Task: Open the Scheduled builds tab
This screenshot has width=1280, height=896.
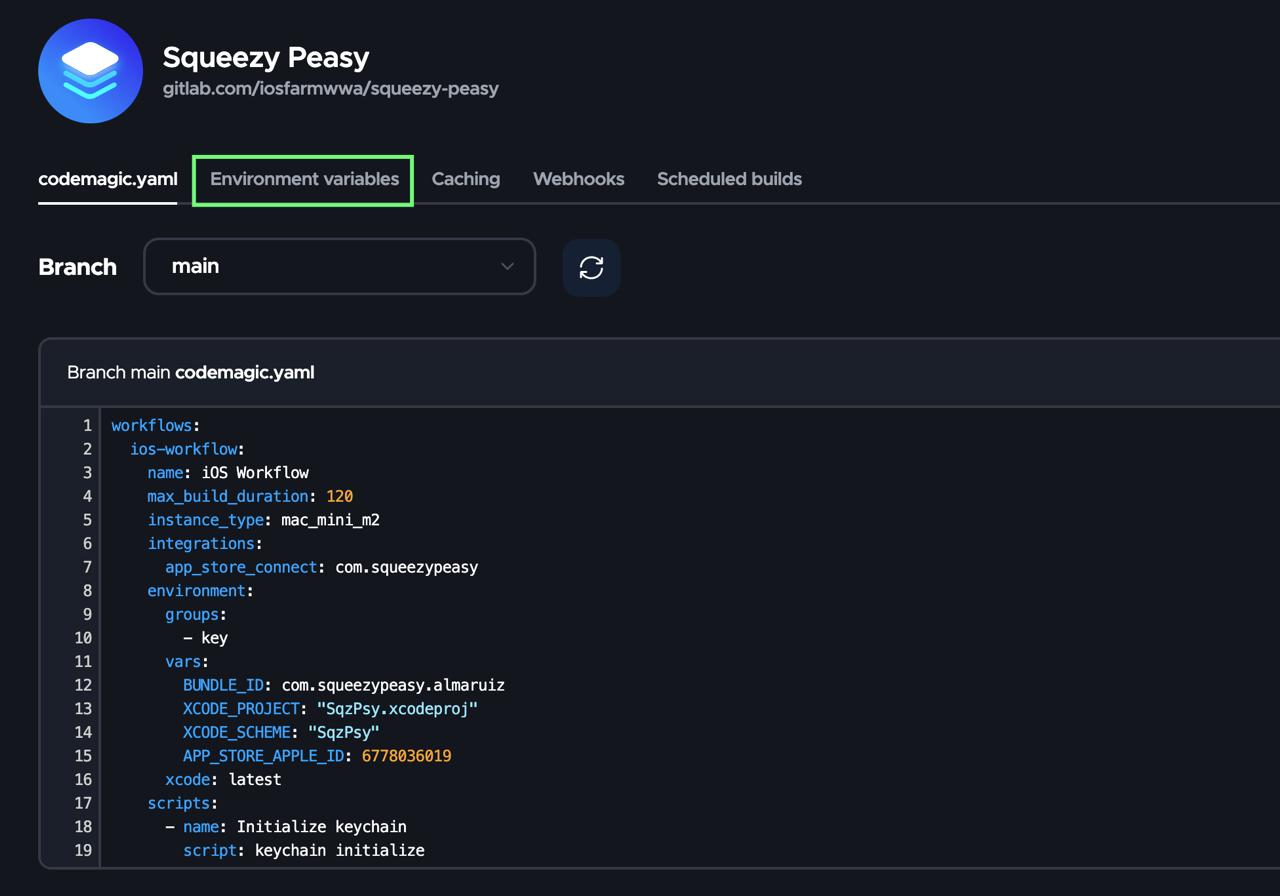Action: [729, 179]
